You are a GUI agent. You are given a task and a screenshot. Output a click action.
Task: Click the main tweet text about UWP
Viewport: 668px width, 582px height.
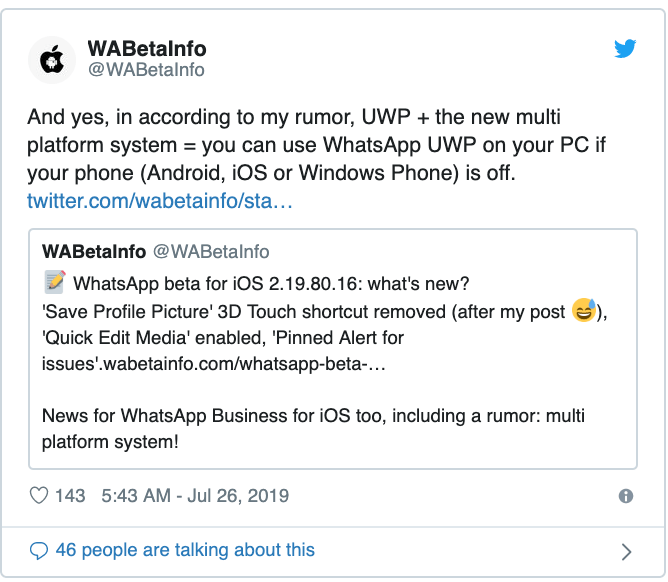point(316,145)
